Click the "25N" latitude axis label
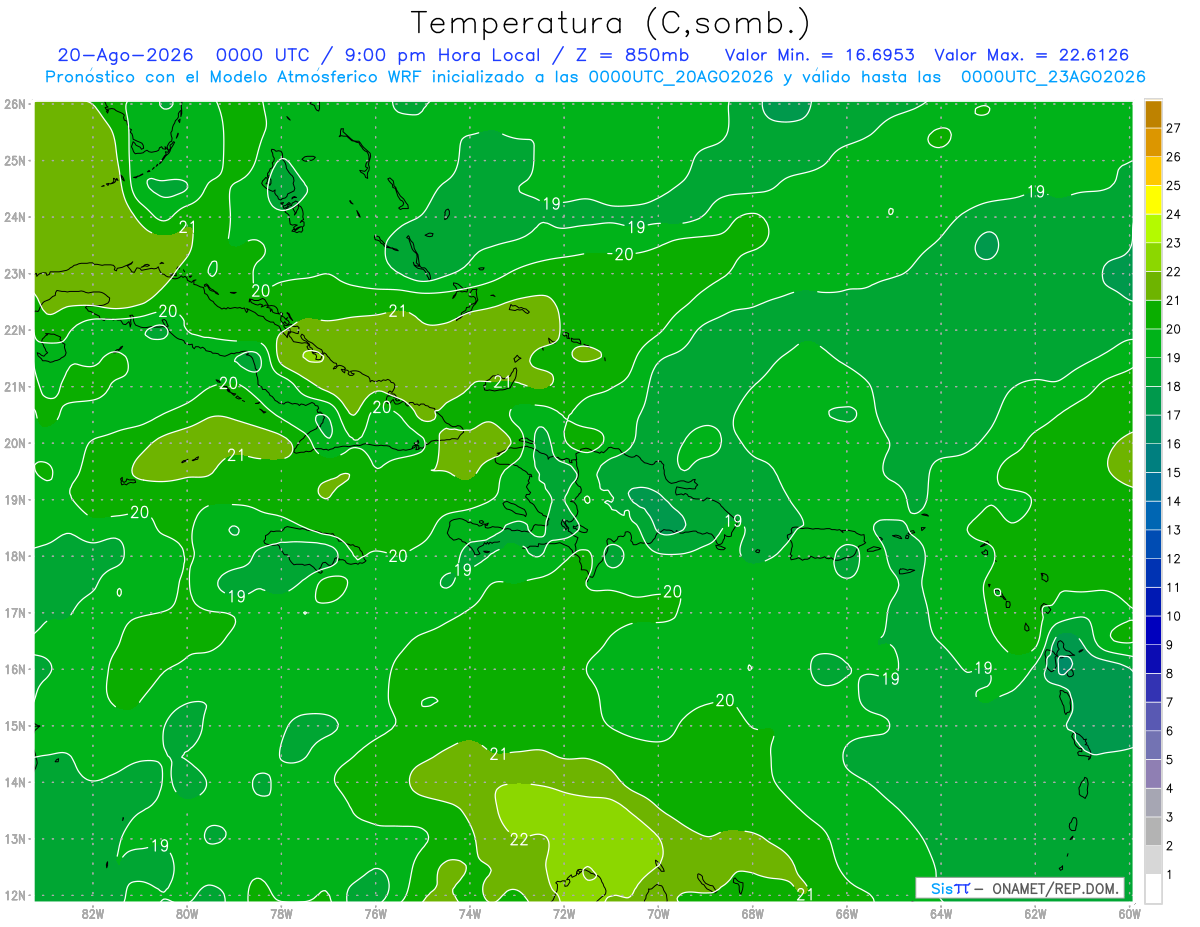The width and height of the screenshot is (1200, 927). 15,160
